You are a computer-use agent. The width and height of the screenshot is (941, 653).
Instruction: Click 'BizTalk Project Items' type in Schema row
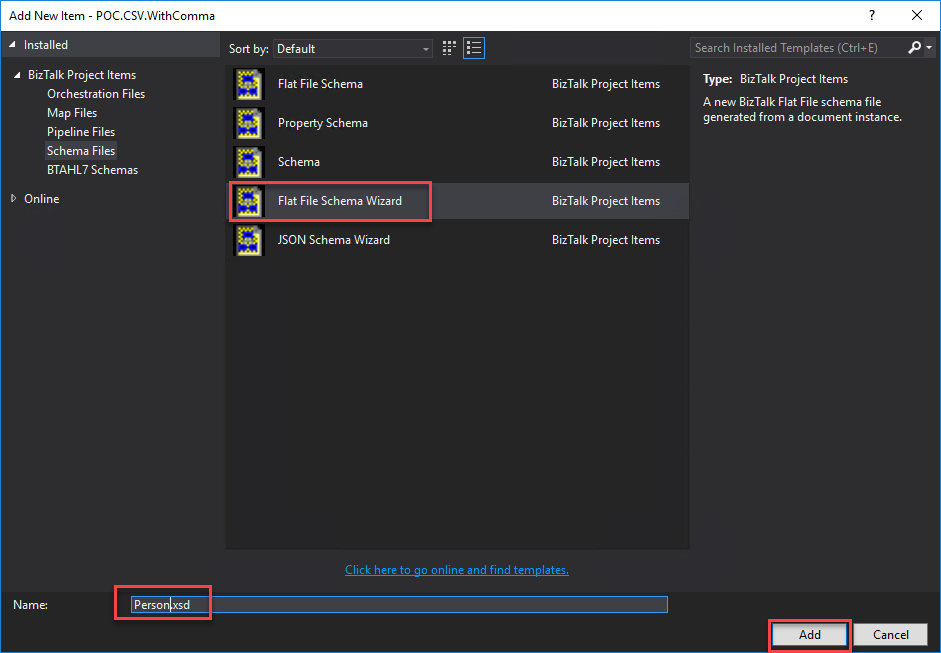point(606,162)
